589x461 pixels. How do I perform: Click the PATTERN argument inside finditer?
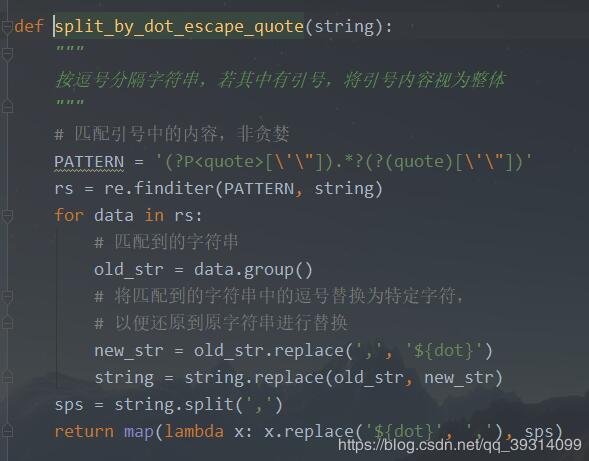258,189
